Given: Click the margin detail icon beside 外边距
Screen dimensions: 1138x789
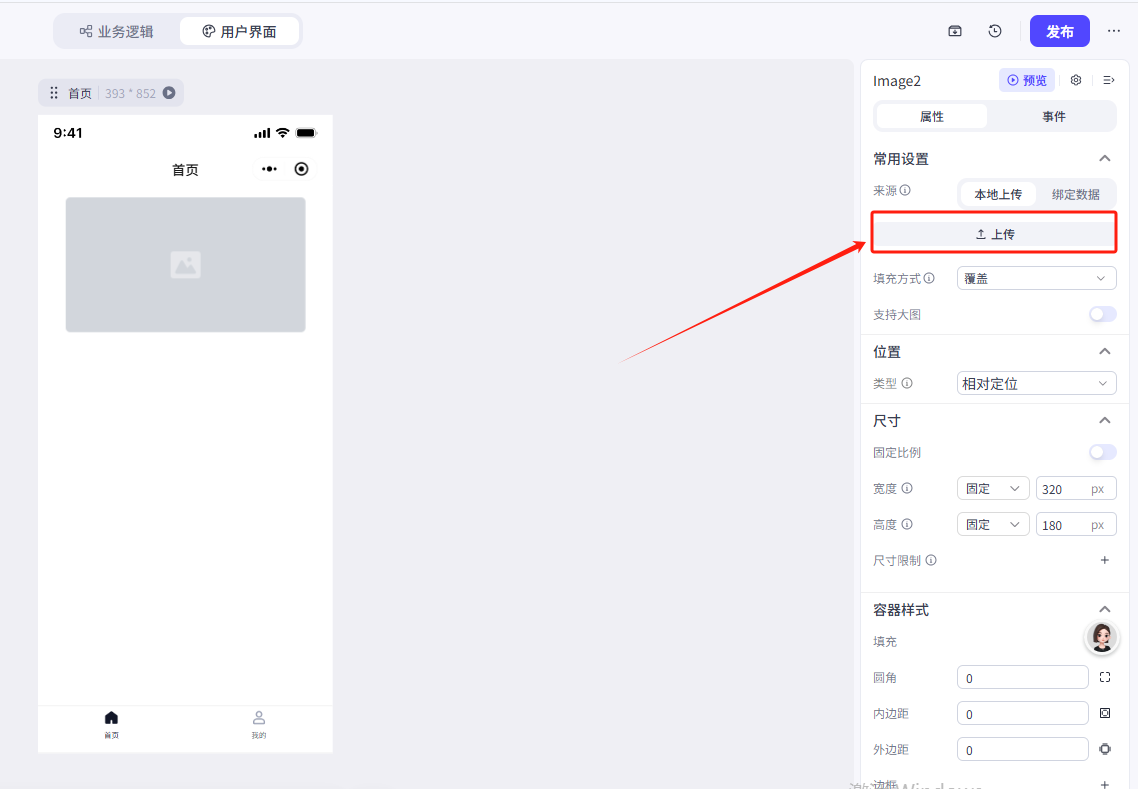Looking at the screenshot, I should (1105, 749).
